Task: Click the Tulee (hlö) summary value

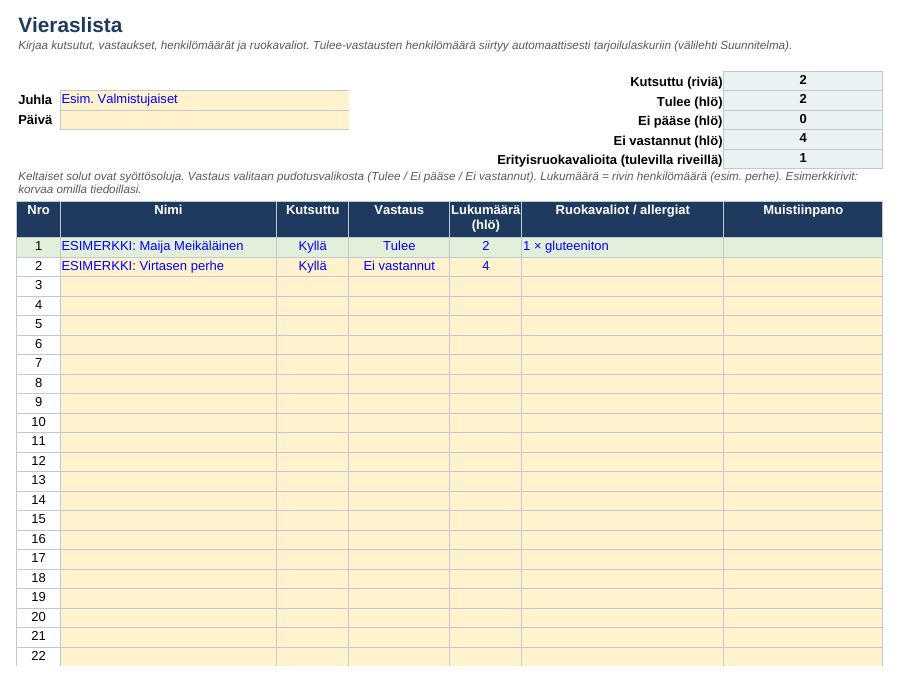Action: [803, 100]
